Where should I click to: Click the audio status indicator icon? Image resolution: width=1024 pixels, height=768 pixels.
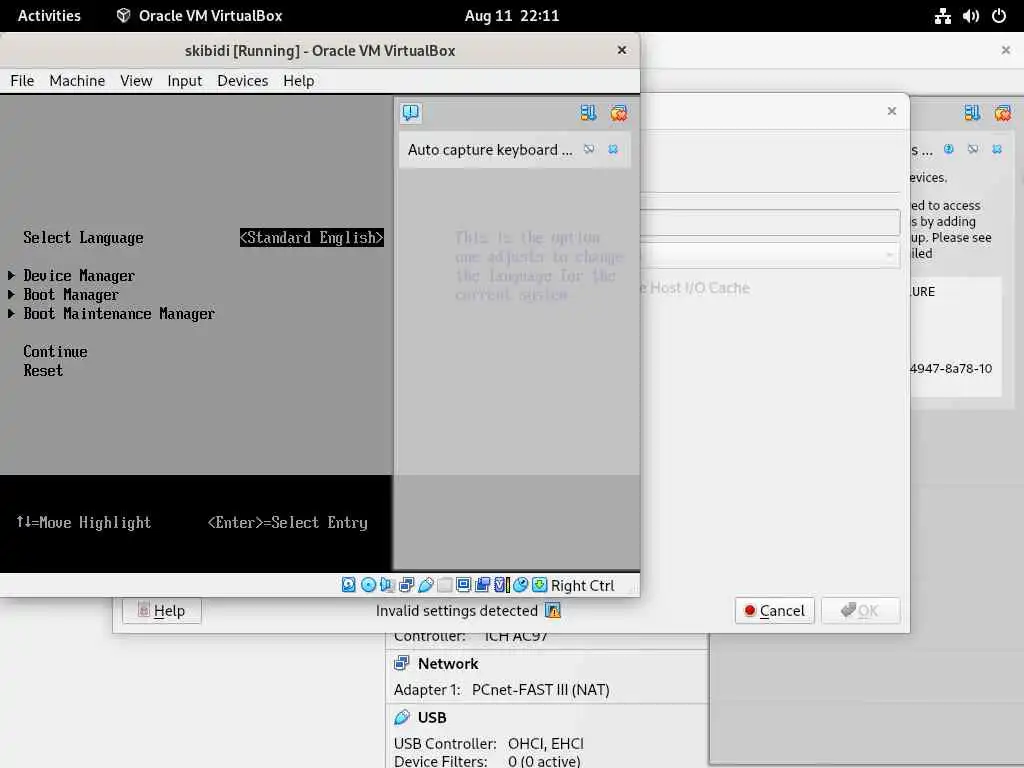coord(387,584)
